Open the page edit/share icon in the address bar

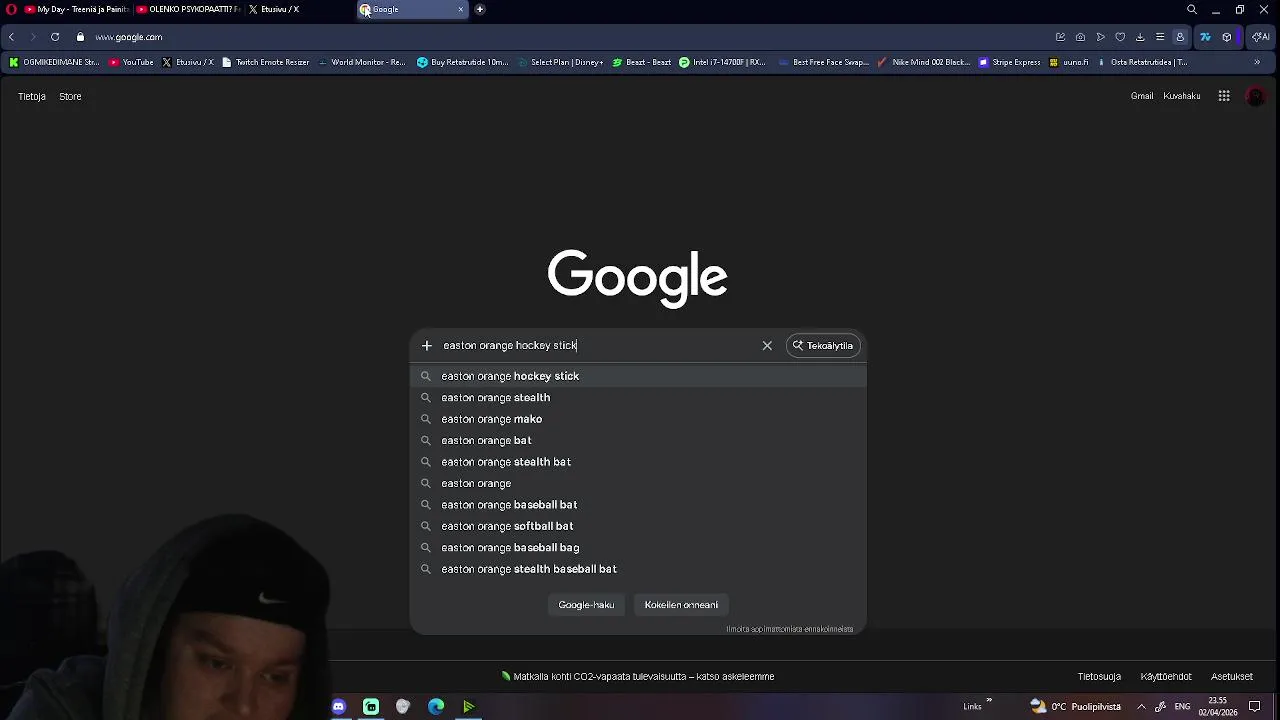1060,37
